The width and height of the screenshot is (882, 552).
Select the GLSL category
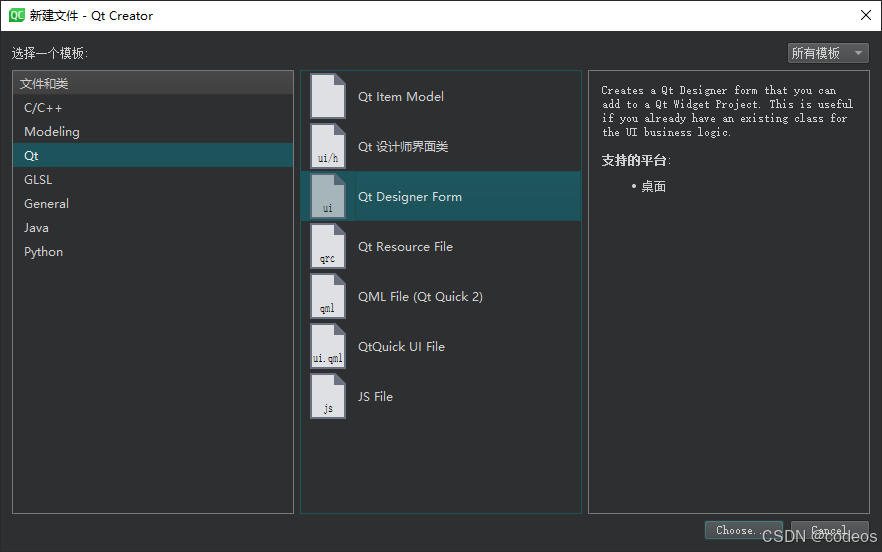(x=153, y=179)
